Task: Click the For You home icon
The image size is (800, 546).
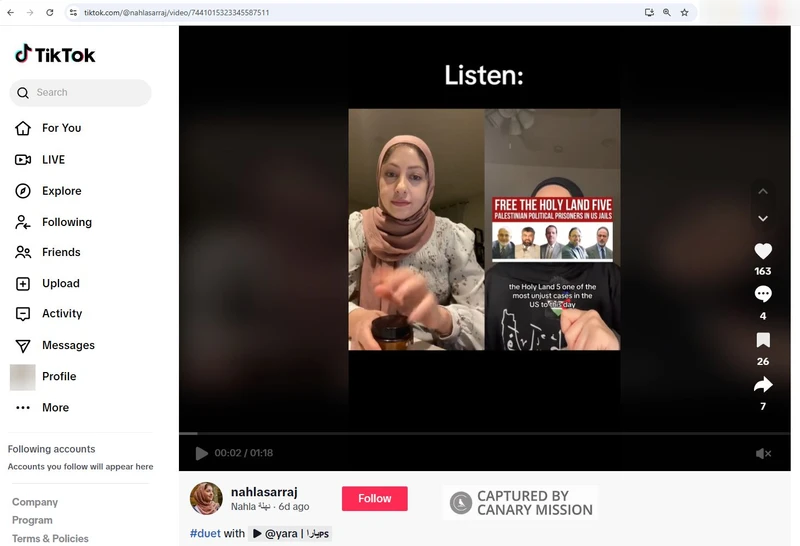Action: click(x=22, y=128)
